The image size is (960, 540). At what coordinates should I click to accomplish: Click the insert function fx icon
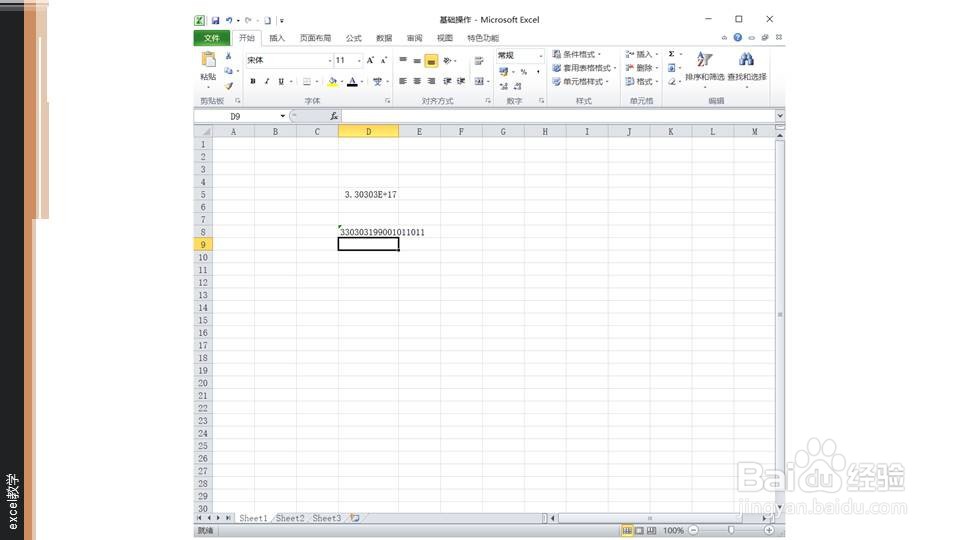pos(334,116)
